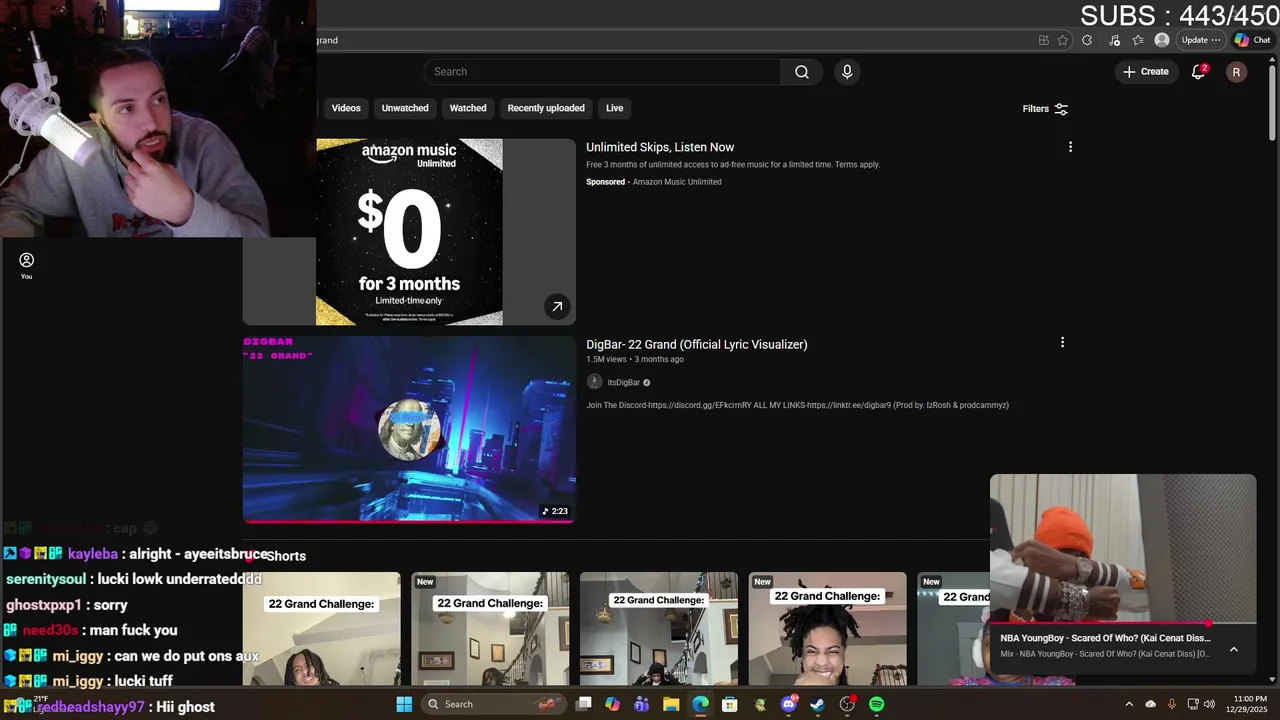Image resolution: width=1280 pixels, height=720 pixels.
Task: Open the Amazon ad external link arrow
Action: pos(557,307)
